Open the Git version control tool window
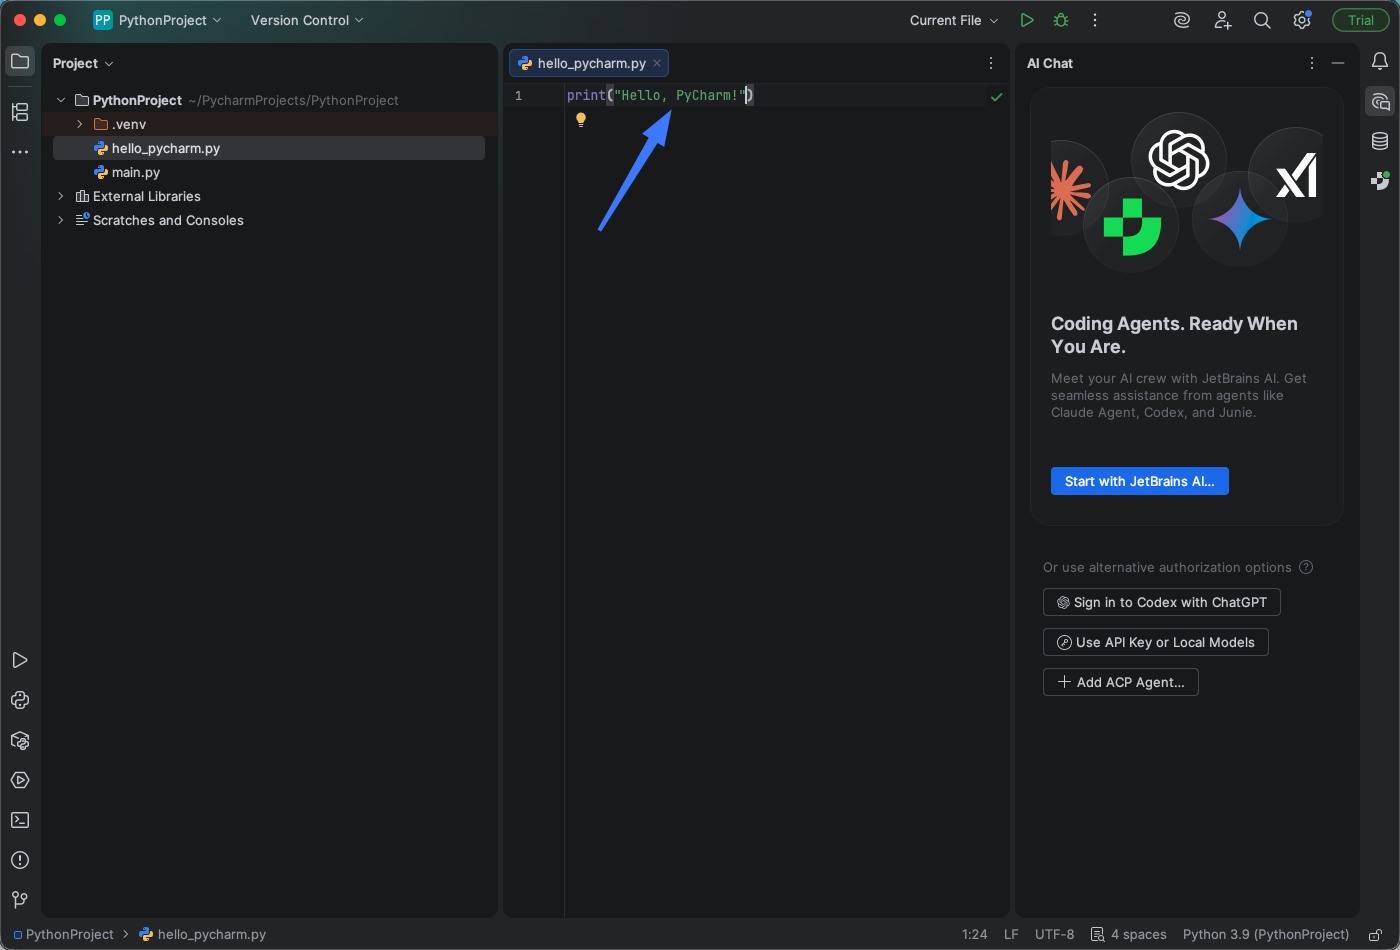1400x950 pixels. 20,900
